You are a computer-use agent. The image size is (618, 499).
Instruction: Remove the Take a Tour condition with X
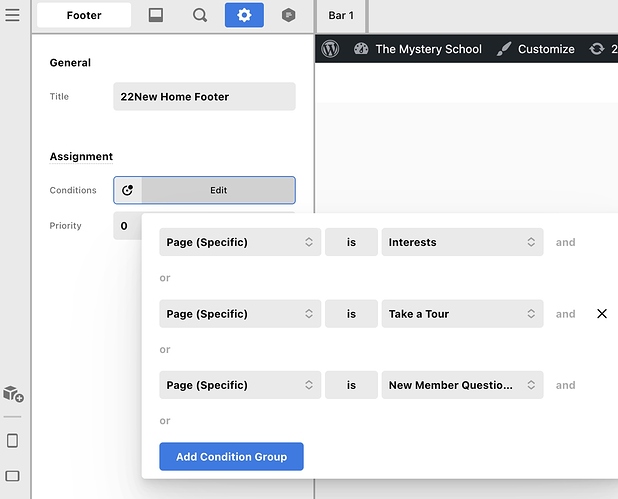click(x=602, y=314)
